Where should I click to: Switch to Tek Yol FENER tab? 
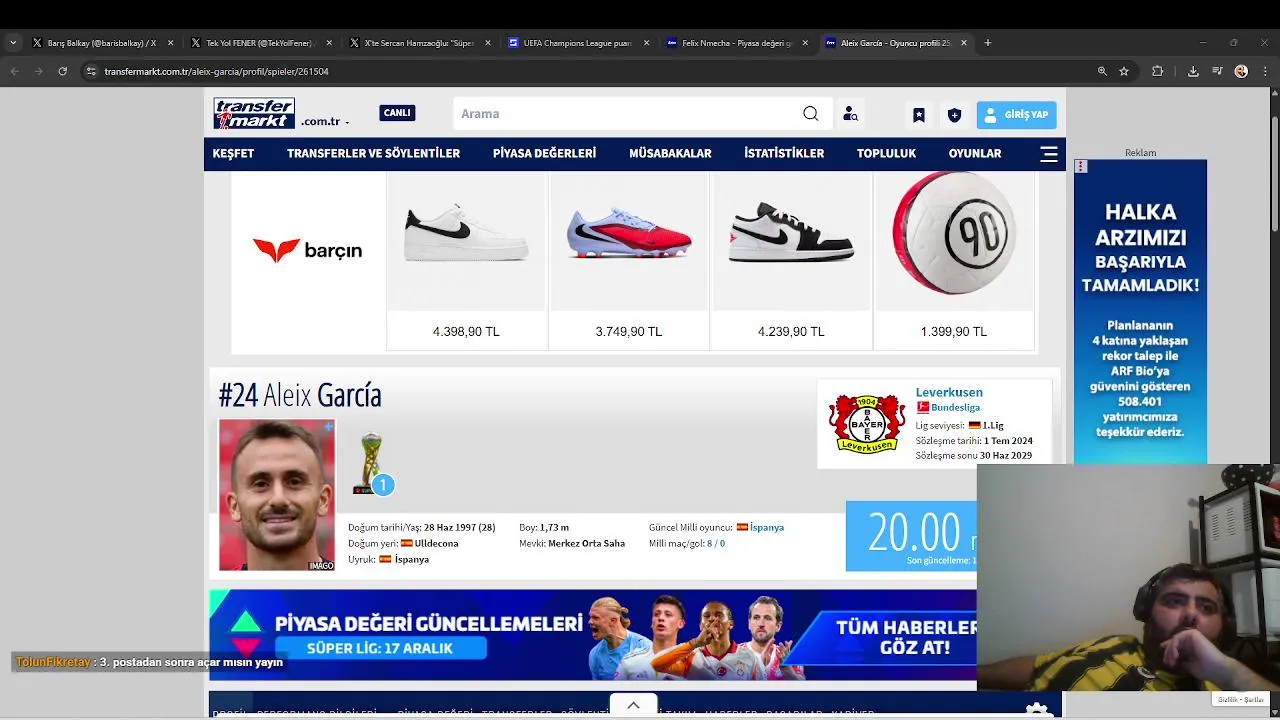259,43
